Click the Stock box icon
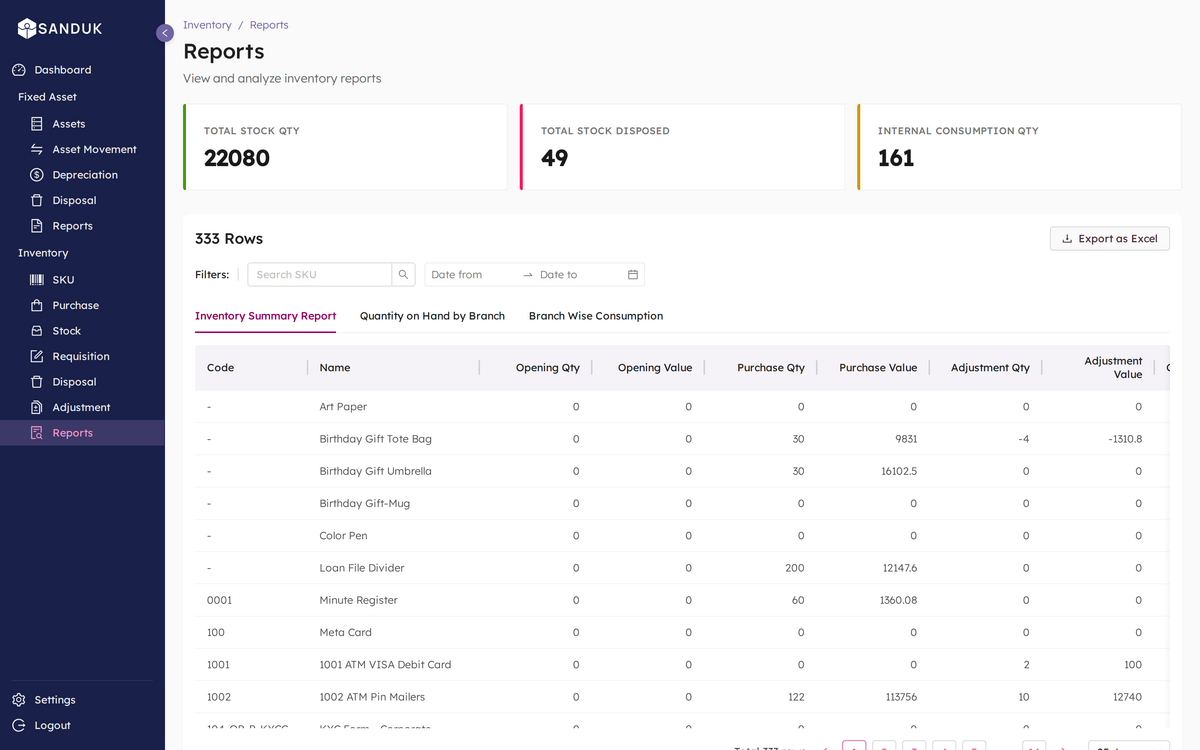Viewport: 1200px width, 750px height. pyautogui.click(x=37, y=331)
